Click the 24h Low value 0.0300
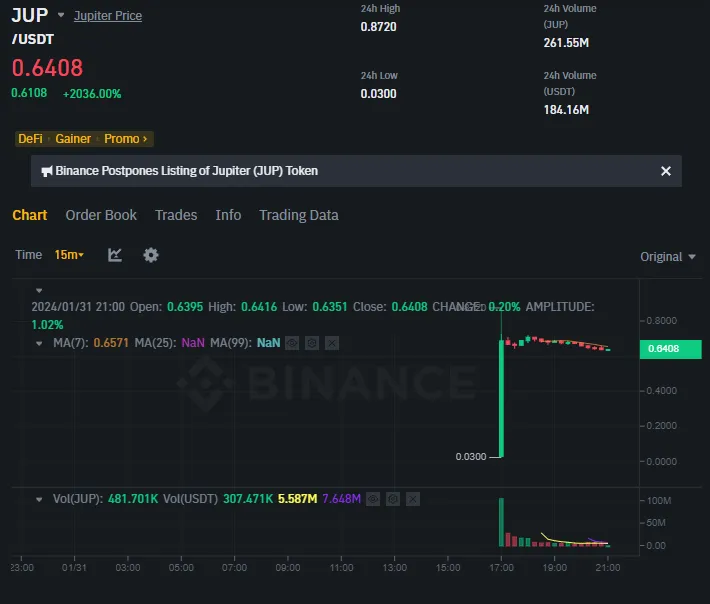Viewport: 710px width, 604px height. pos(379,94)
